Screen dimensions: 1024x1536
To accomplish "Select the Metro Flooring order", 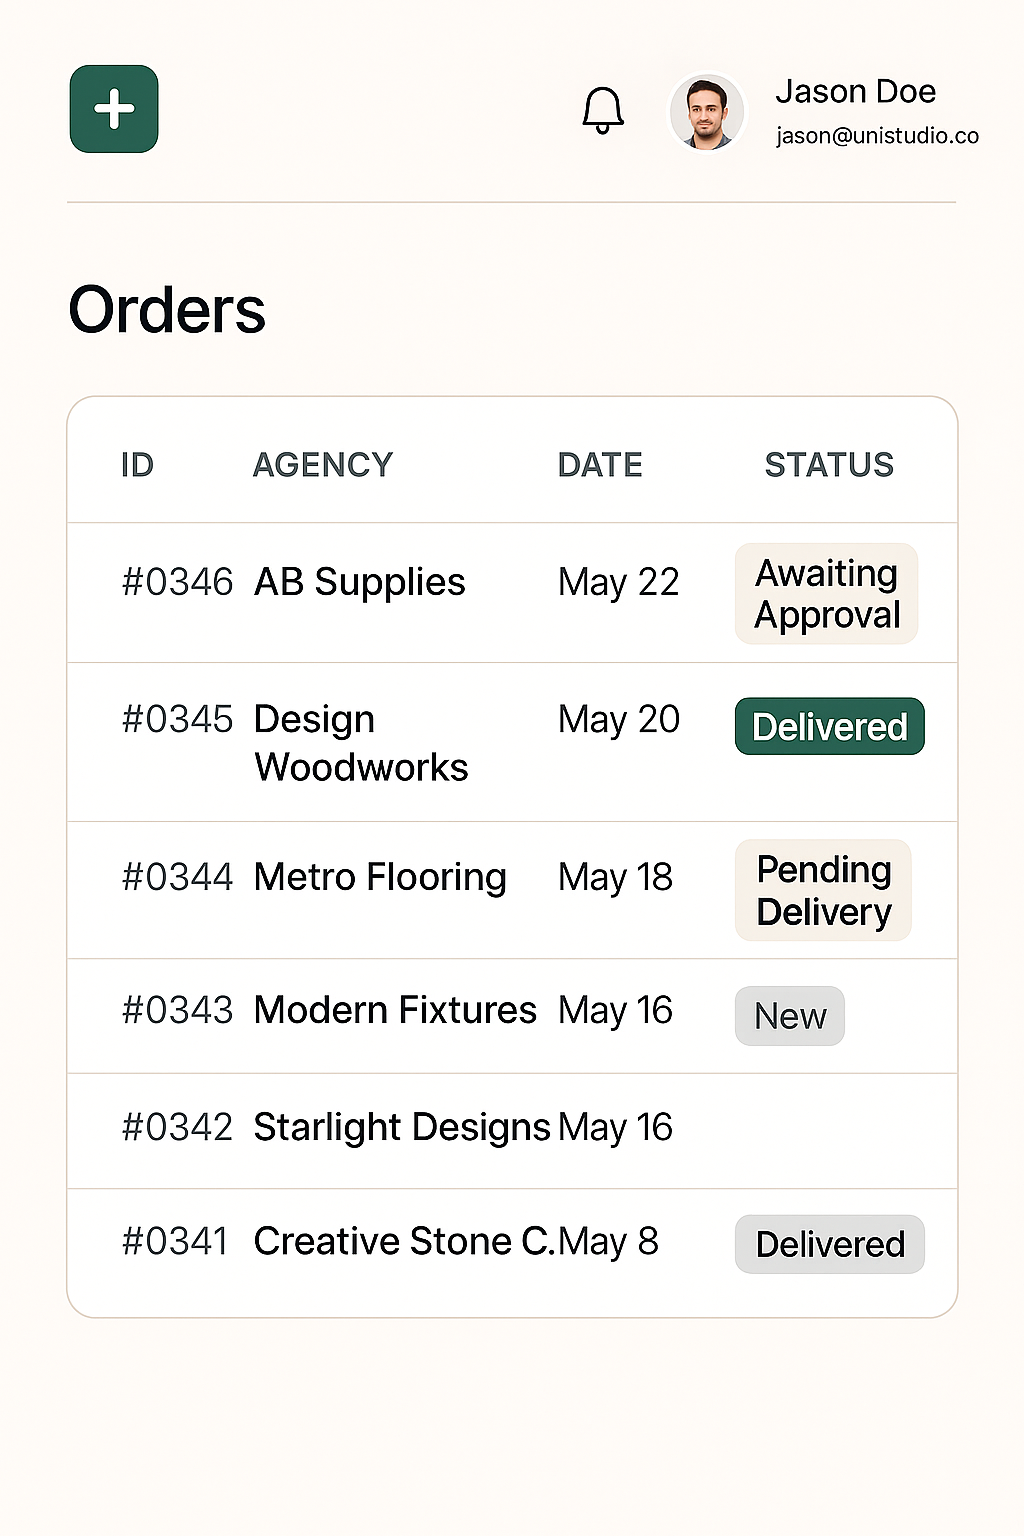I will (x=512, y=890).
